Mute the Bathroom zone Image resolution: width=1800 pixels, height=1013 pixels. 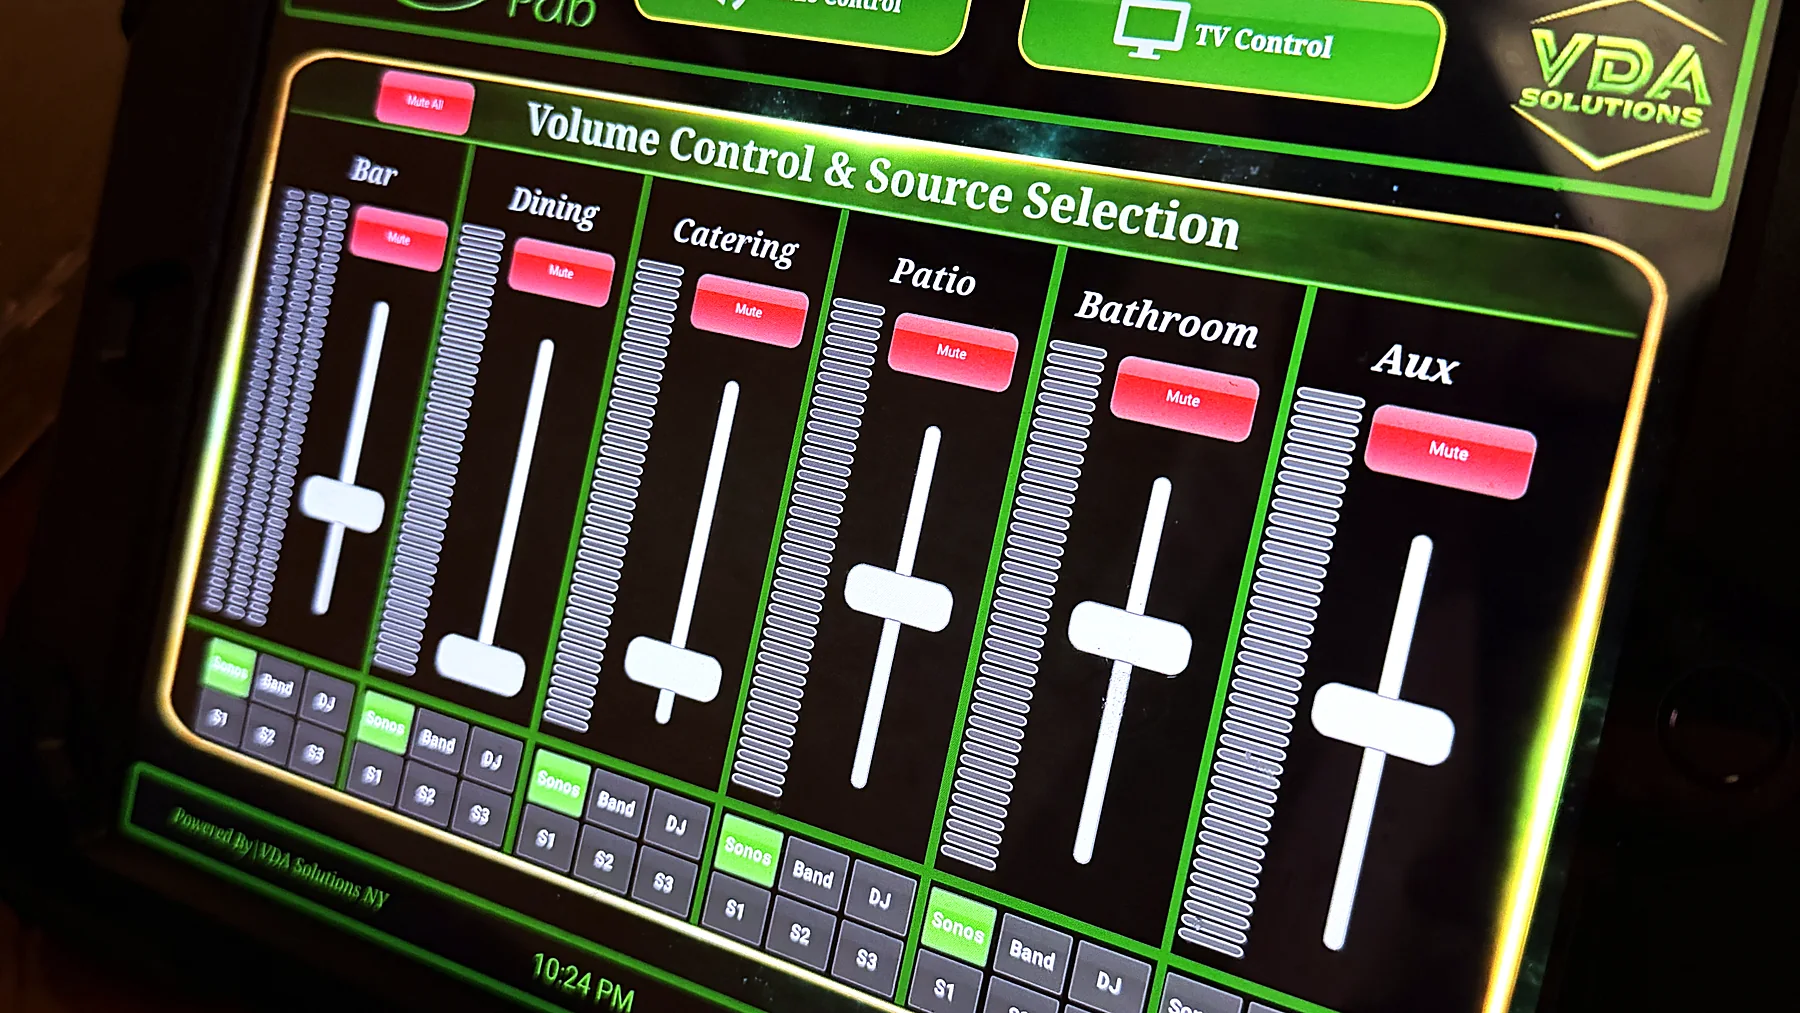coord(1184,399)
